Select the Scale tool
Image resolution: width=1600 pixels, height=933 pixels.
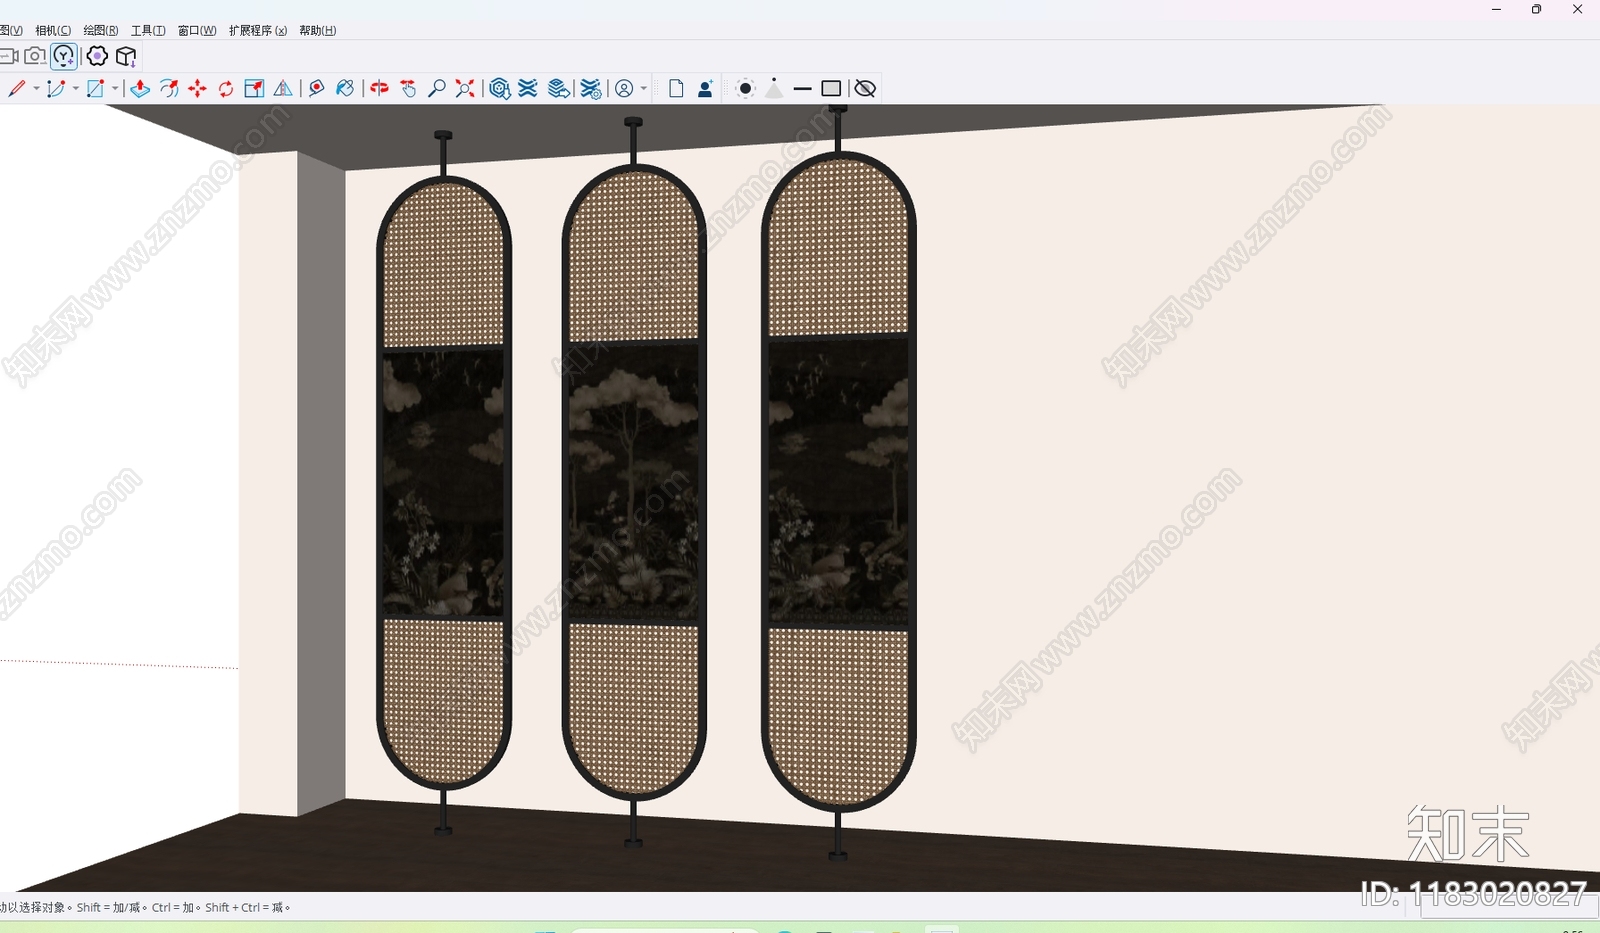click(x=254, y=88)
